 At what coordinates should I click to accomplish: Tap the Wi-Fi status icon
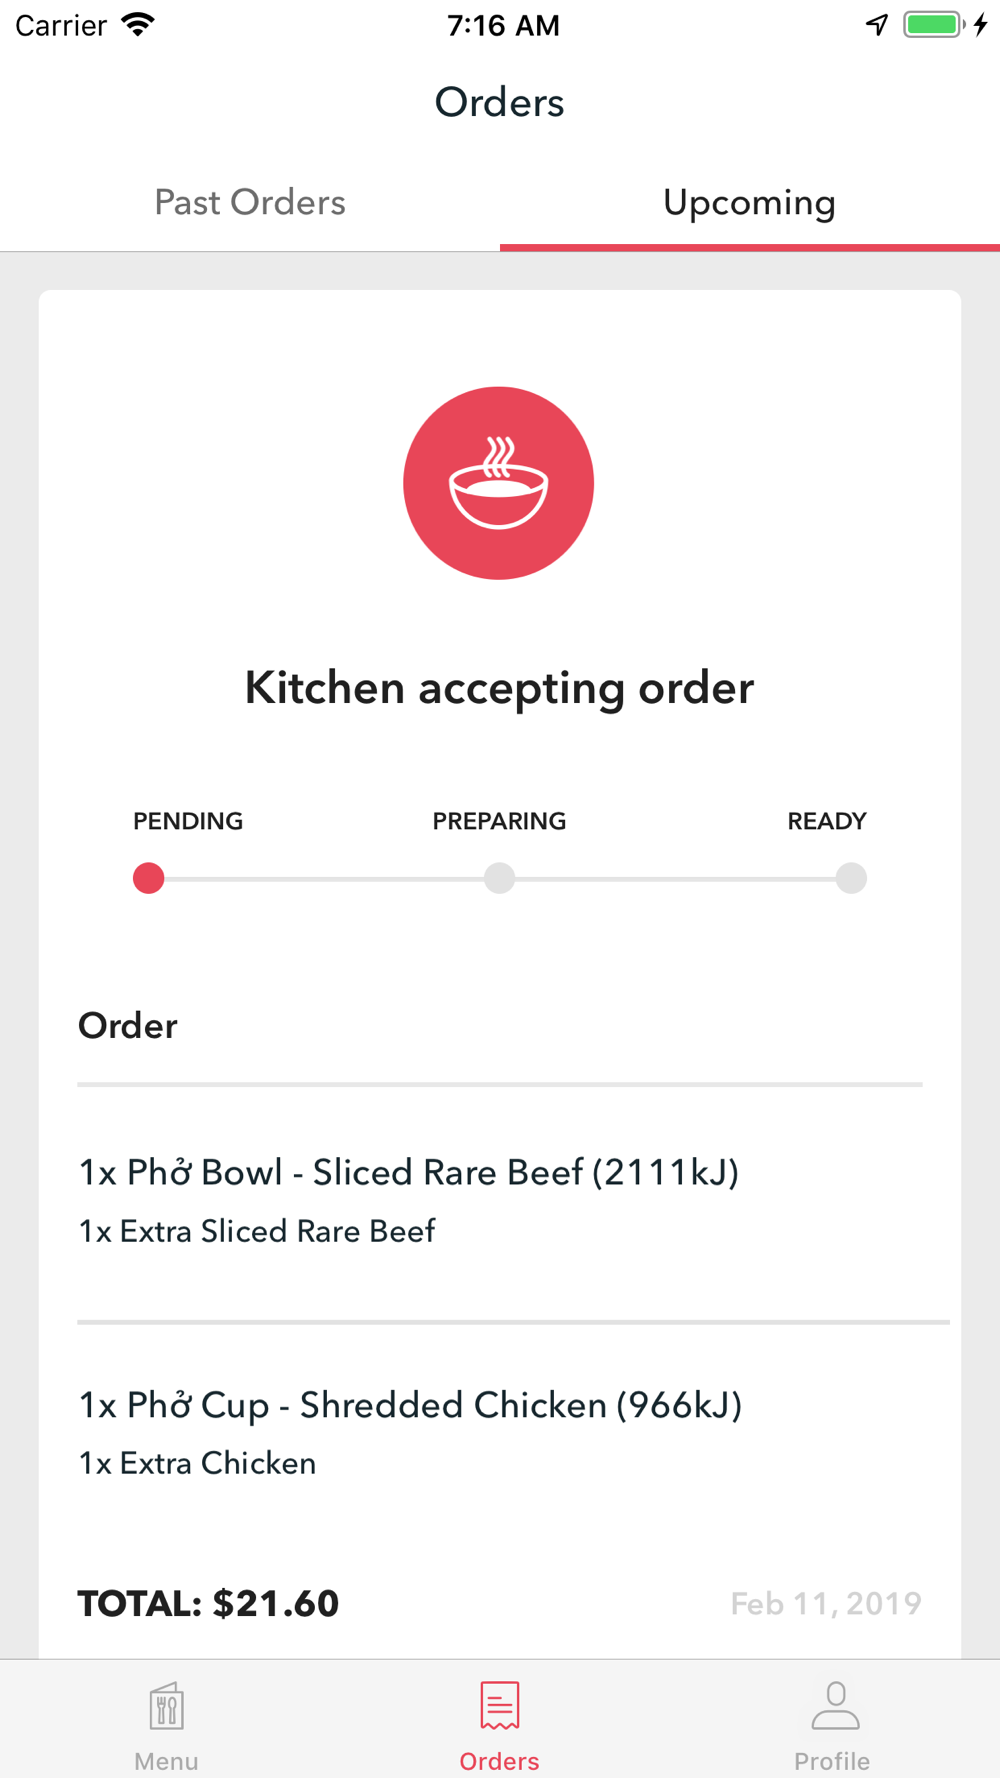tap(138, 24)
